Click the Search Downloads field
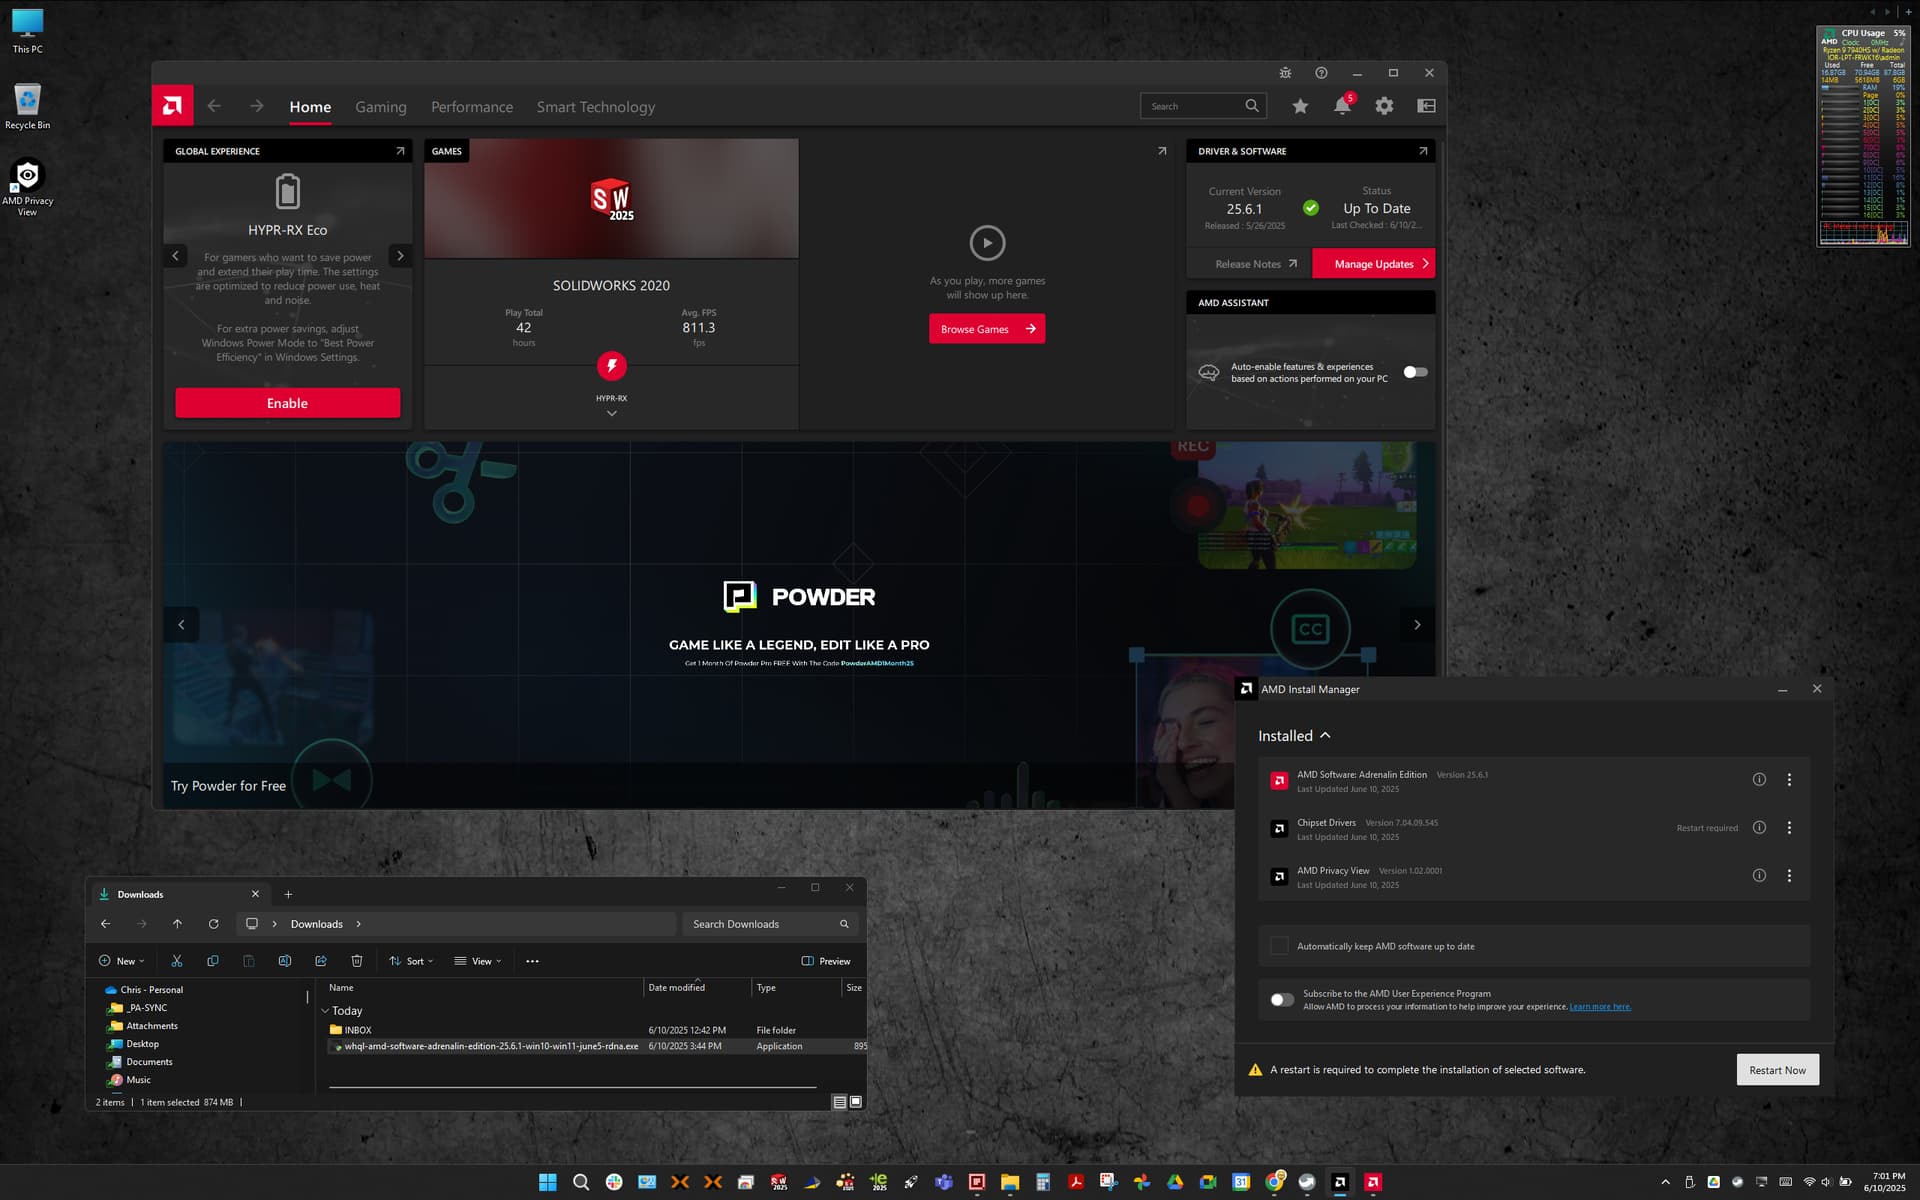Screen dimensions: 1920x1200 coord(770,924)
